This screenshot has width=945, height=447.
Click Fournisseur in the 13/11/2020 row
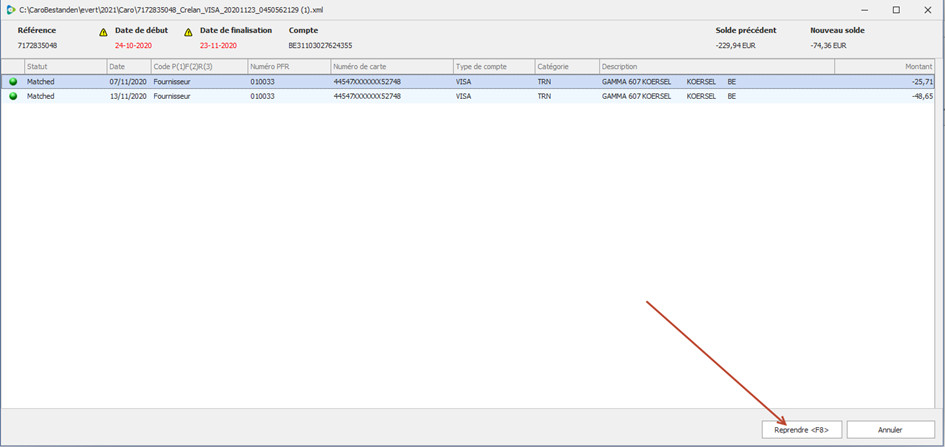[x=172, y=96]
